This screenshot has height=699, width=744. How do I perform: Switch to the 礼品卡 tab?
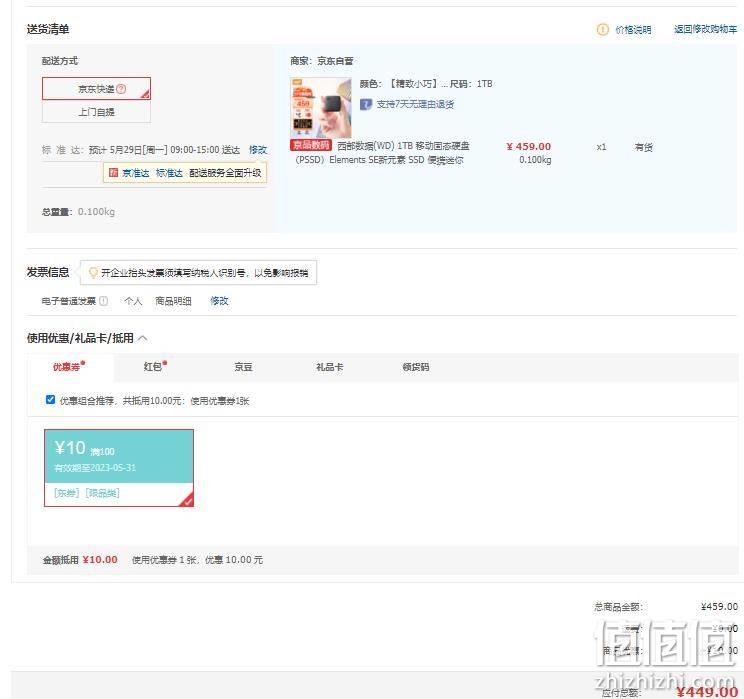pos(330,367)
